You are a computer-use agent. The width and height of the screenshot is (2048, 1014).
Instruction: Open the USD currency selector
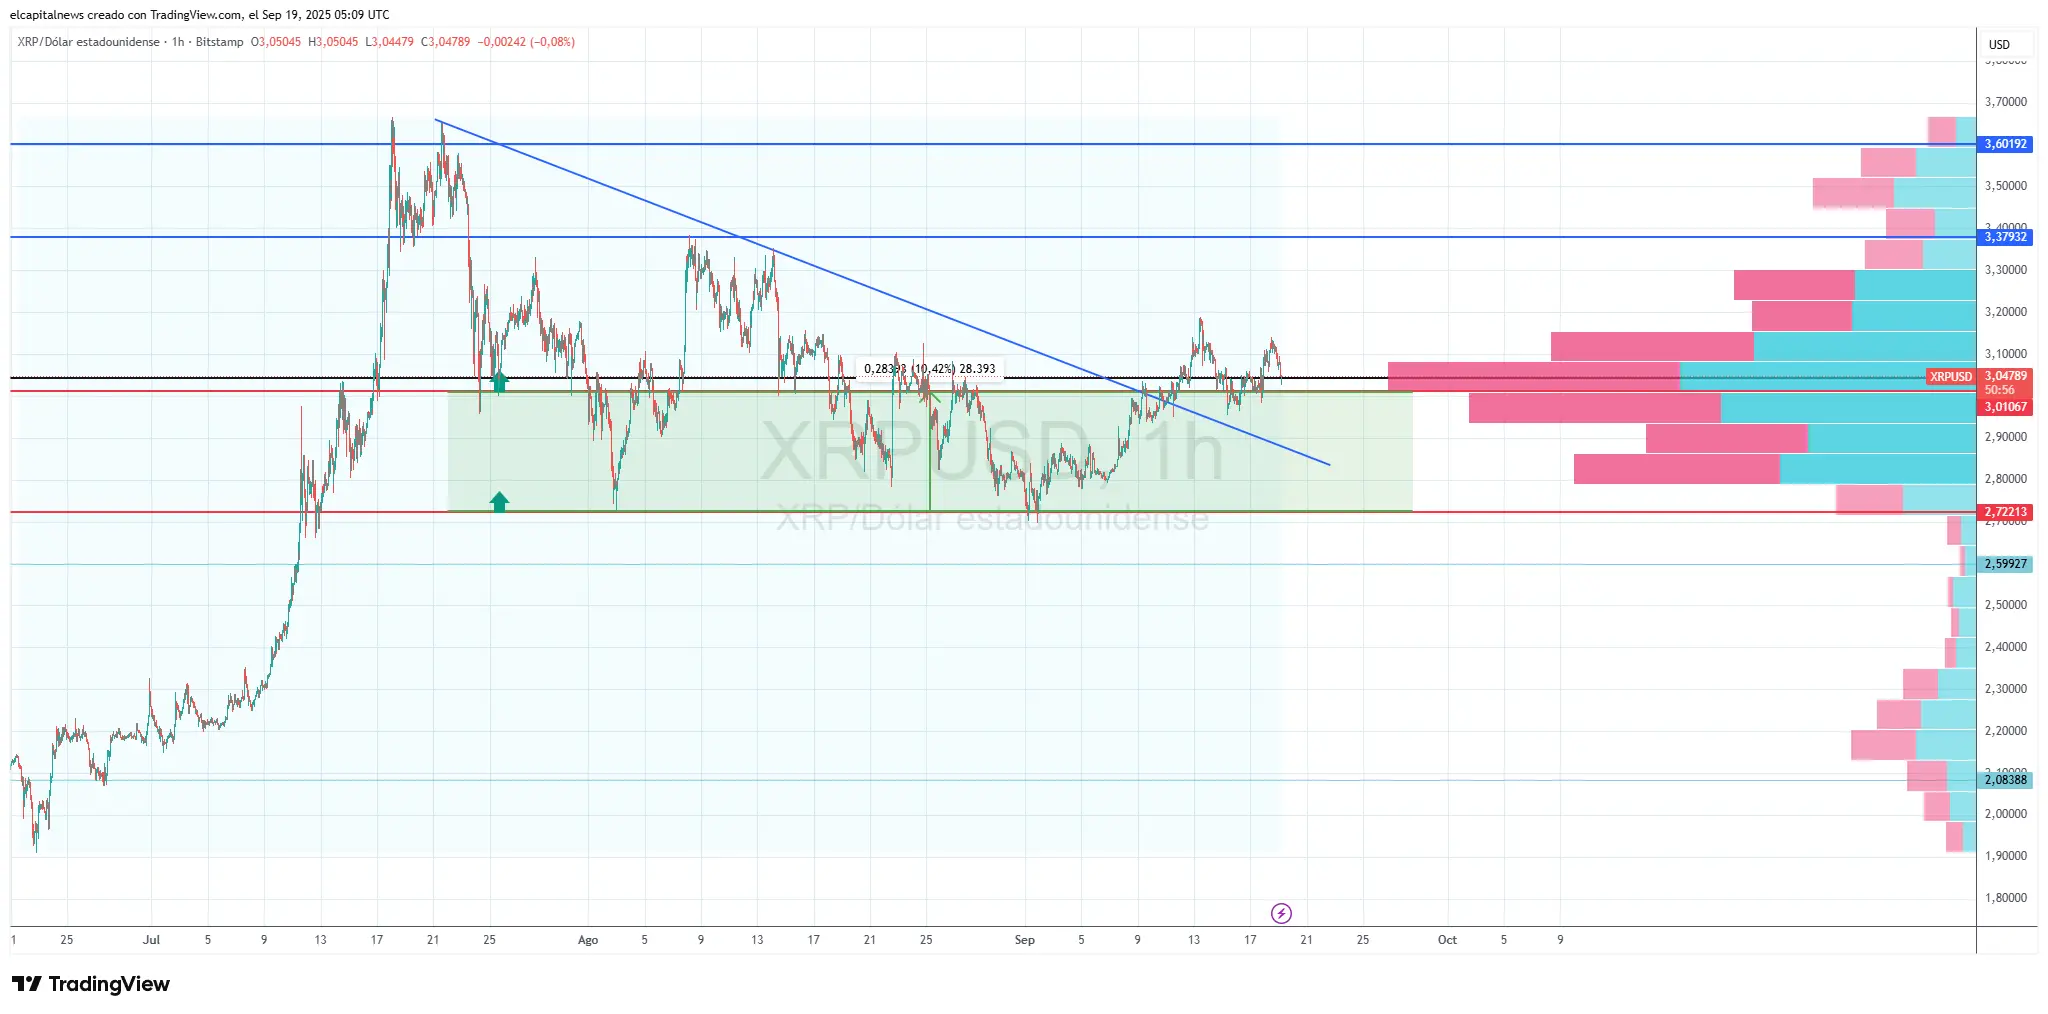[2000, 45]
